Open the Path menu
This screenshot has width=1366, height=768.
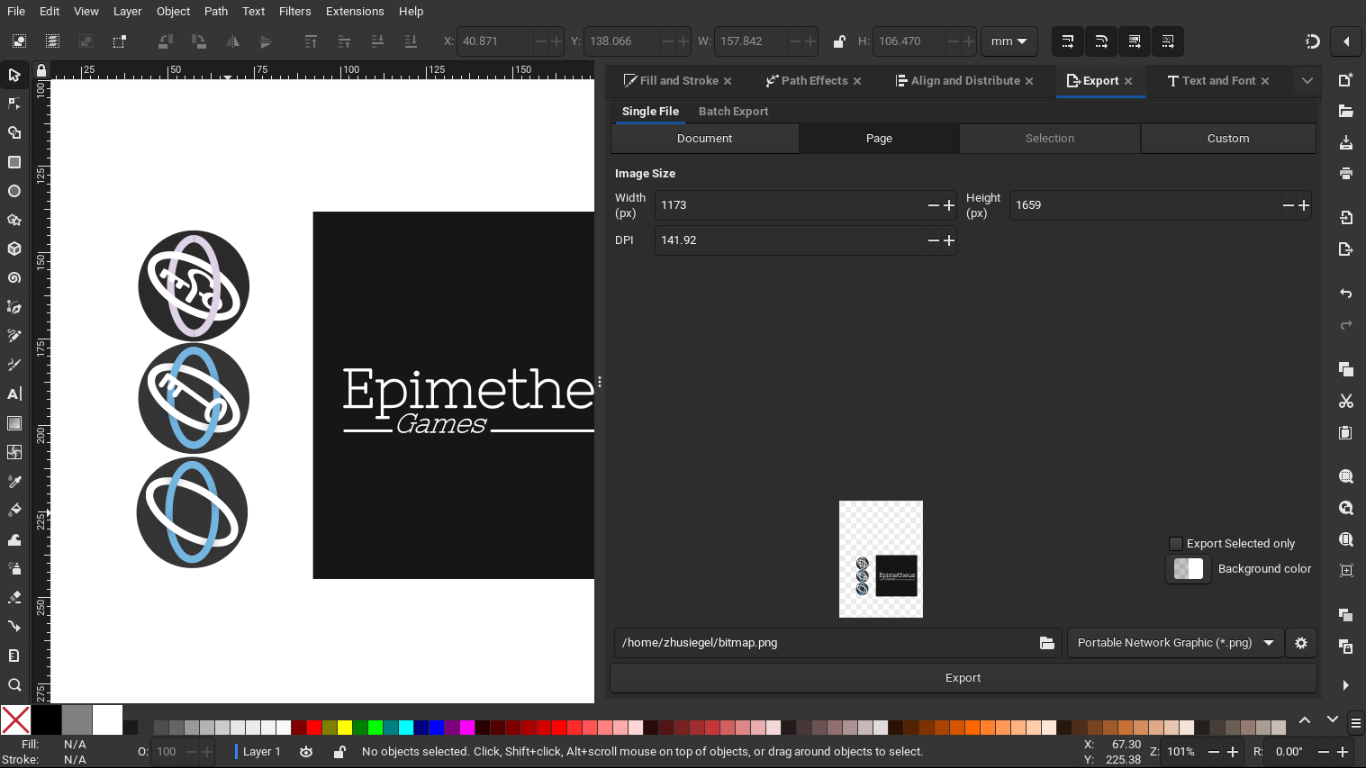(216, 11)
